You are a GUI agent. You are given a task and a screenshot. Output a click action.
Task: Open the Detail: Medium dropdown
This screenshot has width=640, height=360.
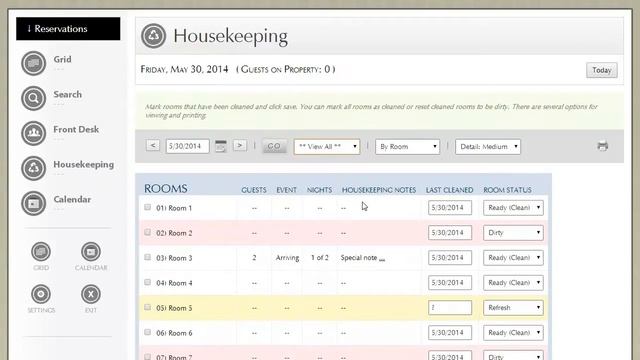click(x=488, y=147)
